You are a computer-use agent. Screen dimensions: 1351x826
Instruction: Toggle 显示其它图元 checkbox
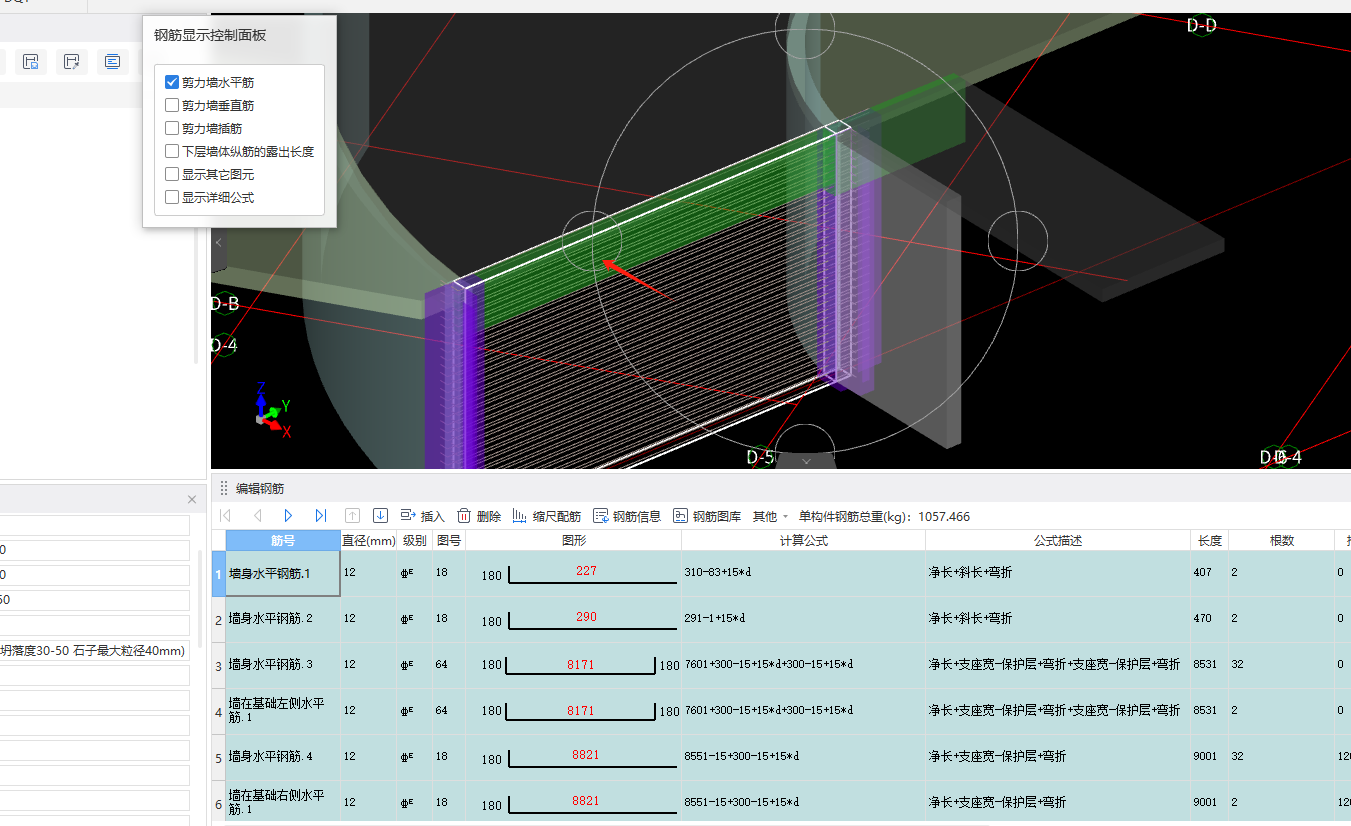[172, 174]
